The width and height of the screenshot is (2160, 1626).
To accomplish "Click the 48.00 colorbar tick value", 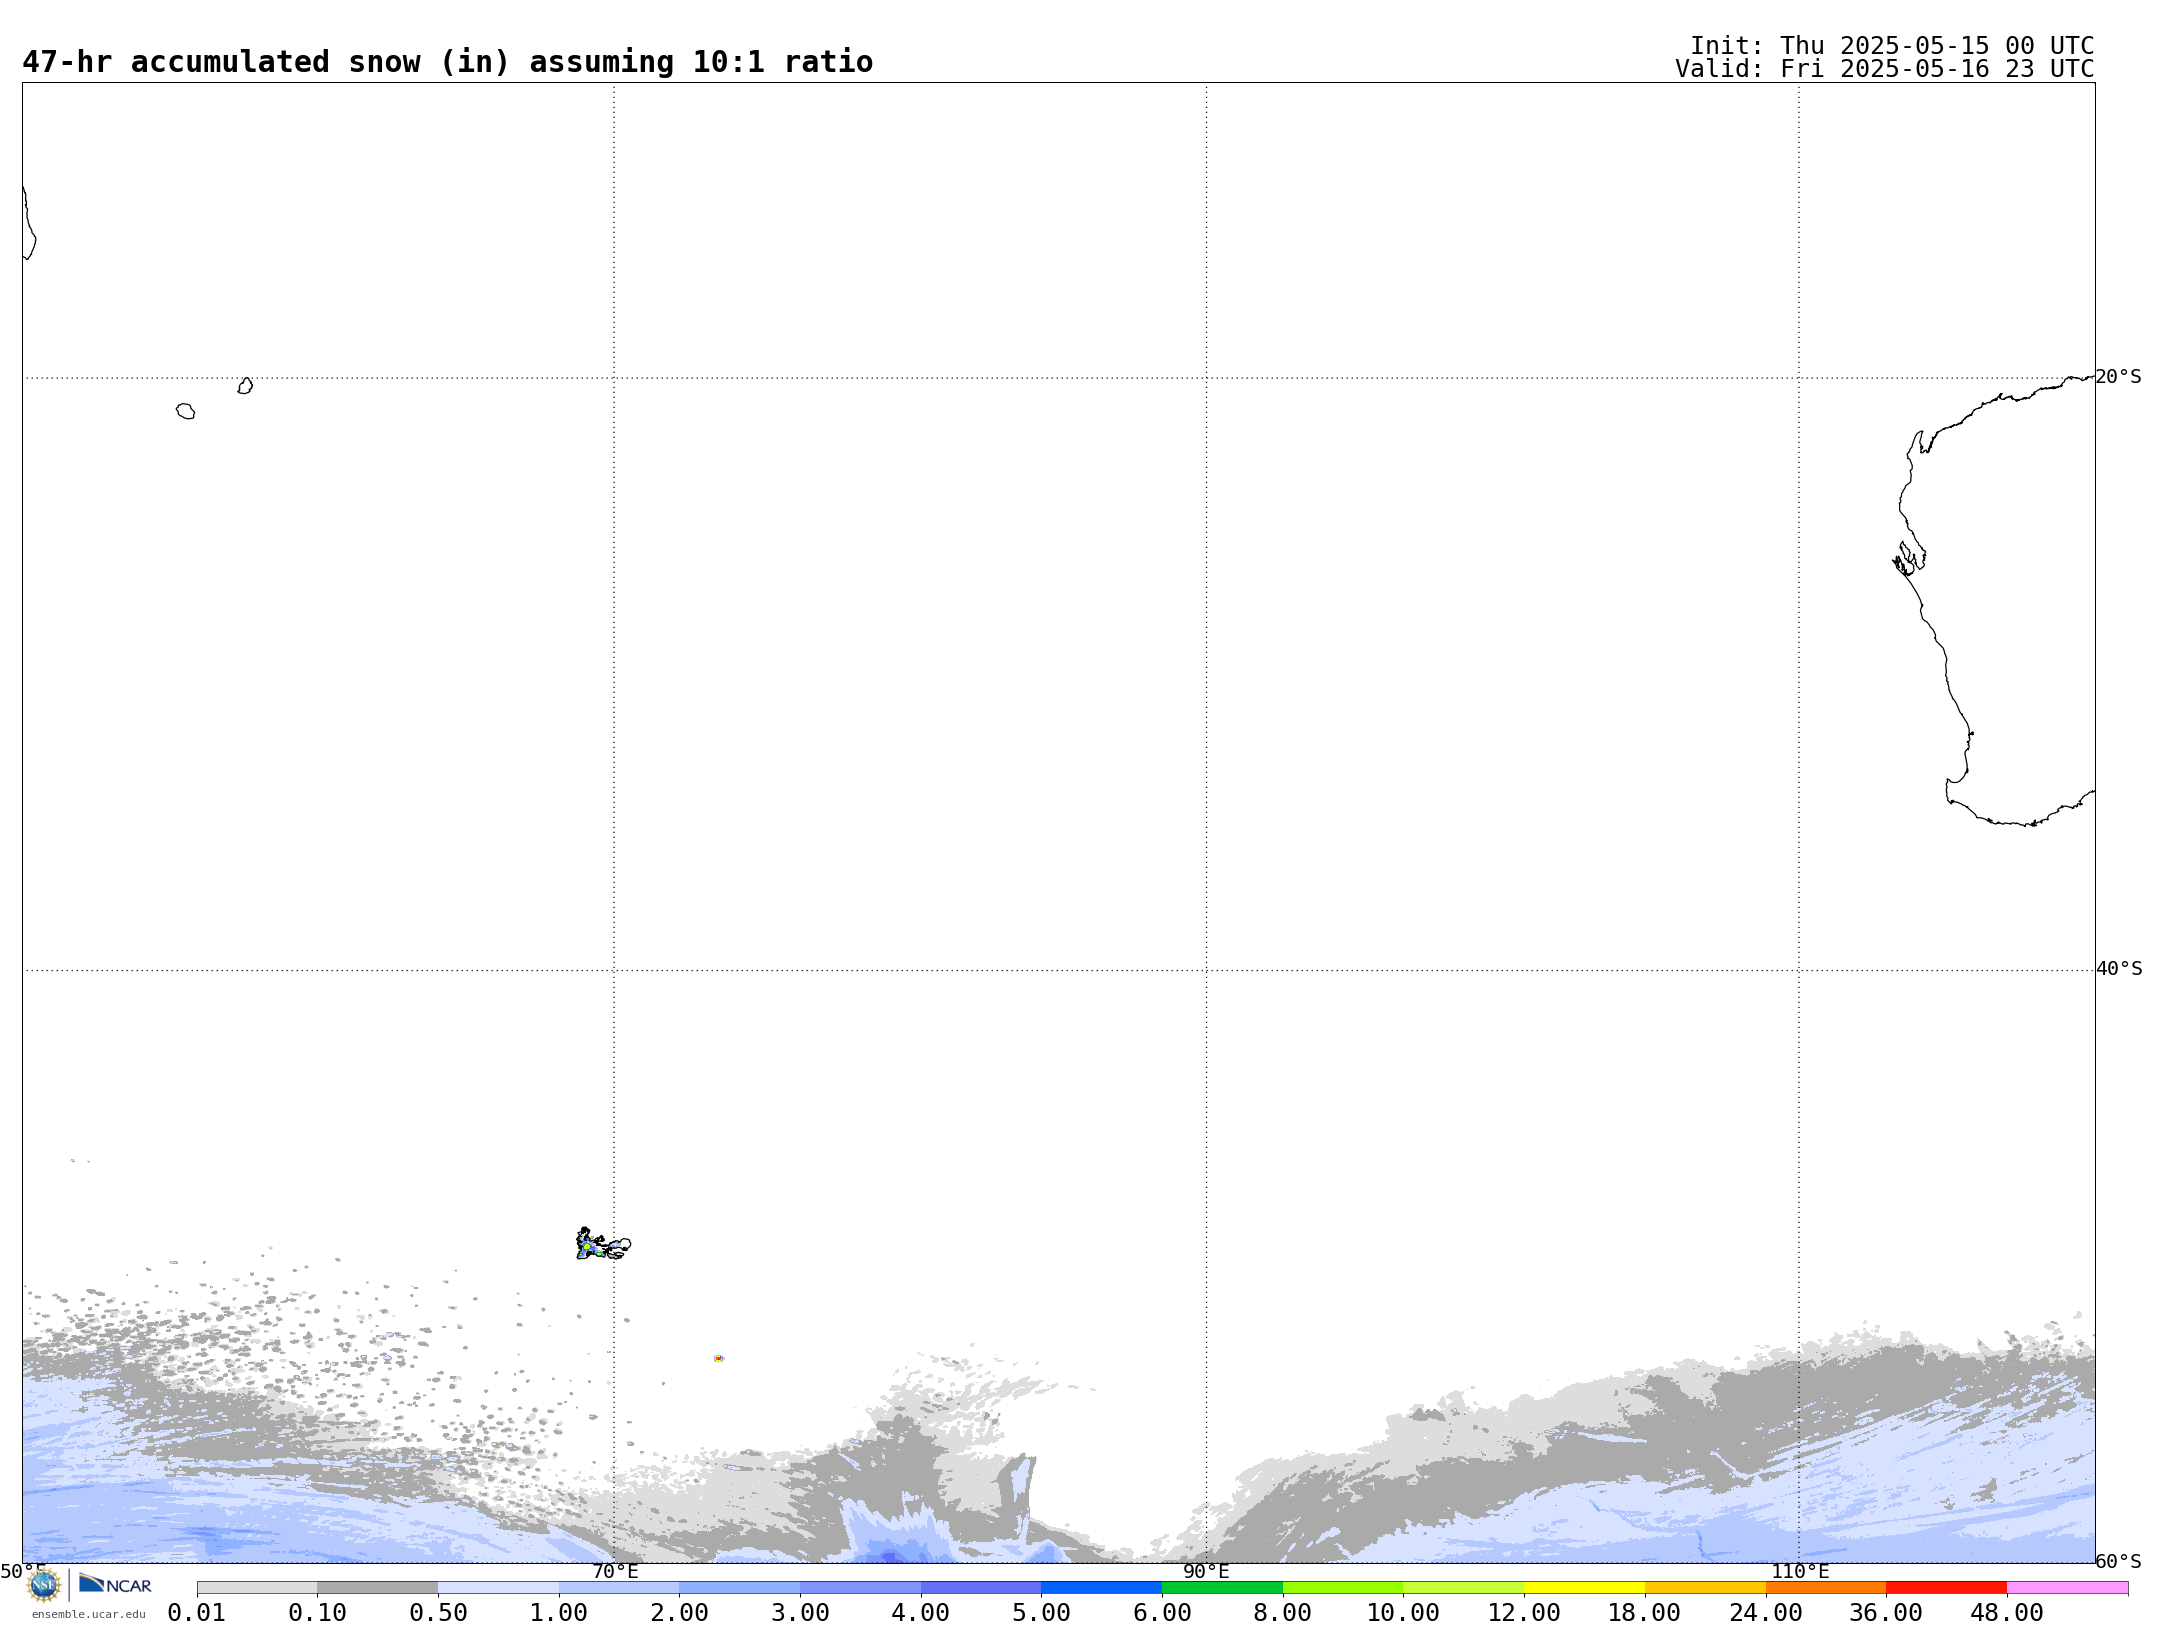I will coord(2007,1613).
